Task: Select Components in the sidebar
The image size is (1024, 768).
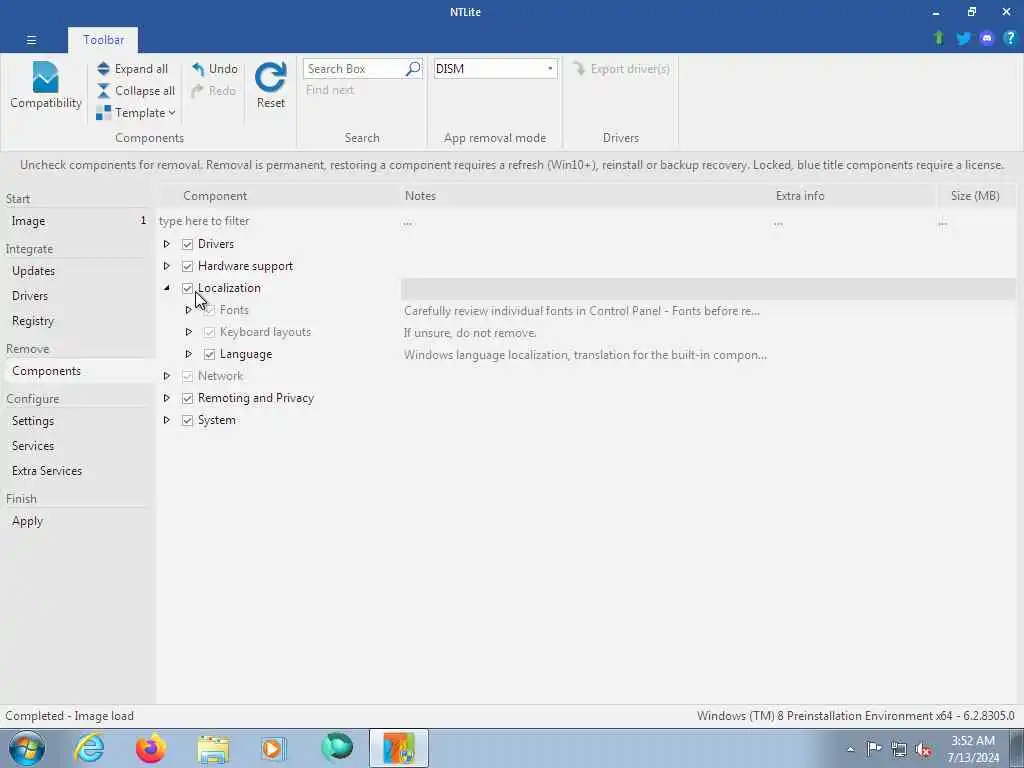Action: click(x=77, y=371)
